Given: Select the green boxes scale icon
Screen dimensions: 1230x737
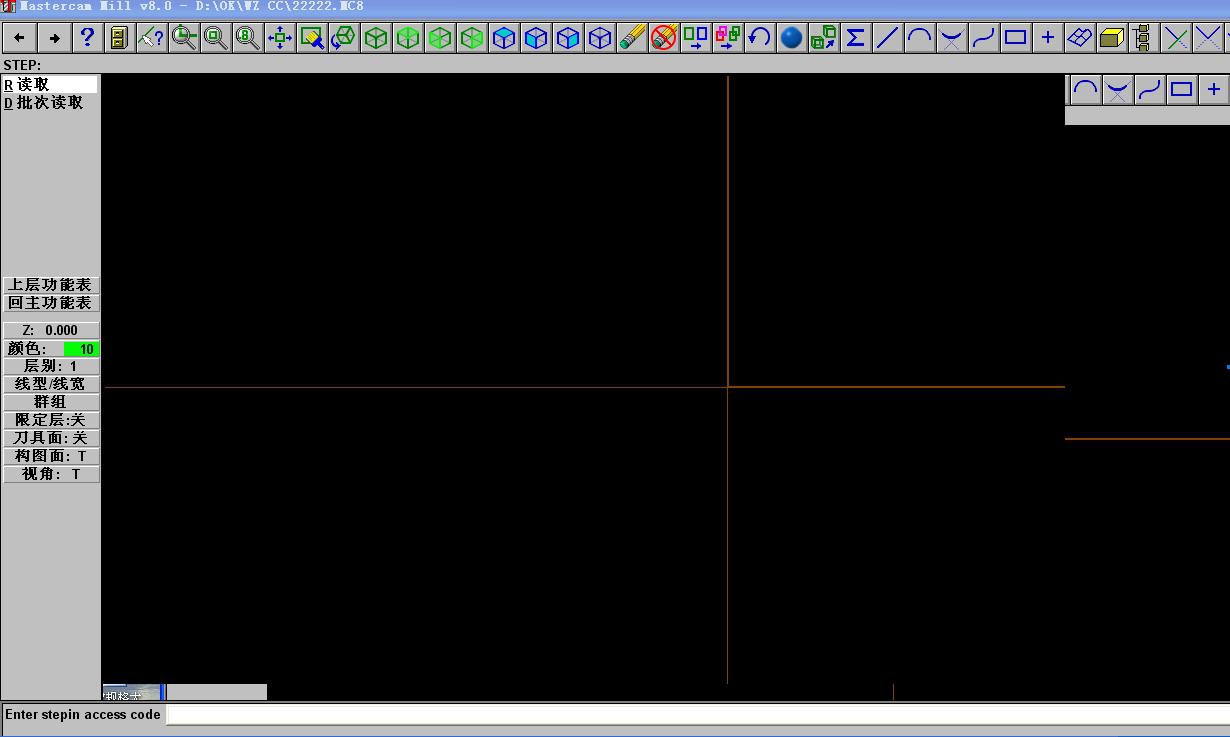Looking at the screenshot, I should [x=824, y=38].
